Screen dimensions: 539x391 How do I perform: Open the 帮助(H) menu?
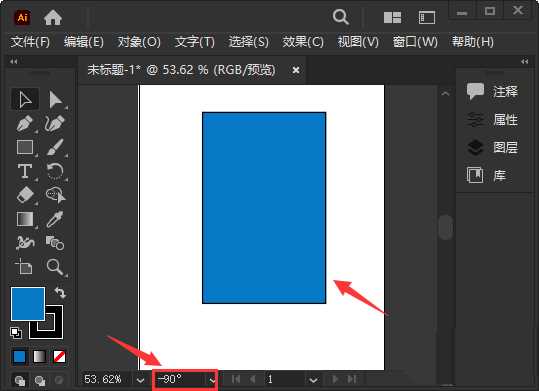click(473, 42)
